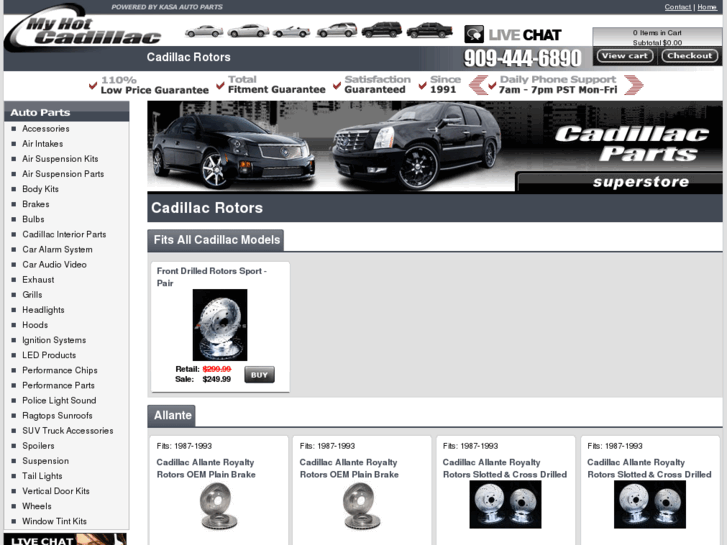
Task: Open Exhaust category
Action: pos(38,280)
